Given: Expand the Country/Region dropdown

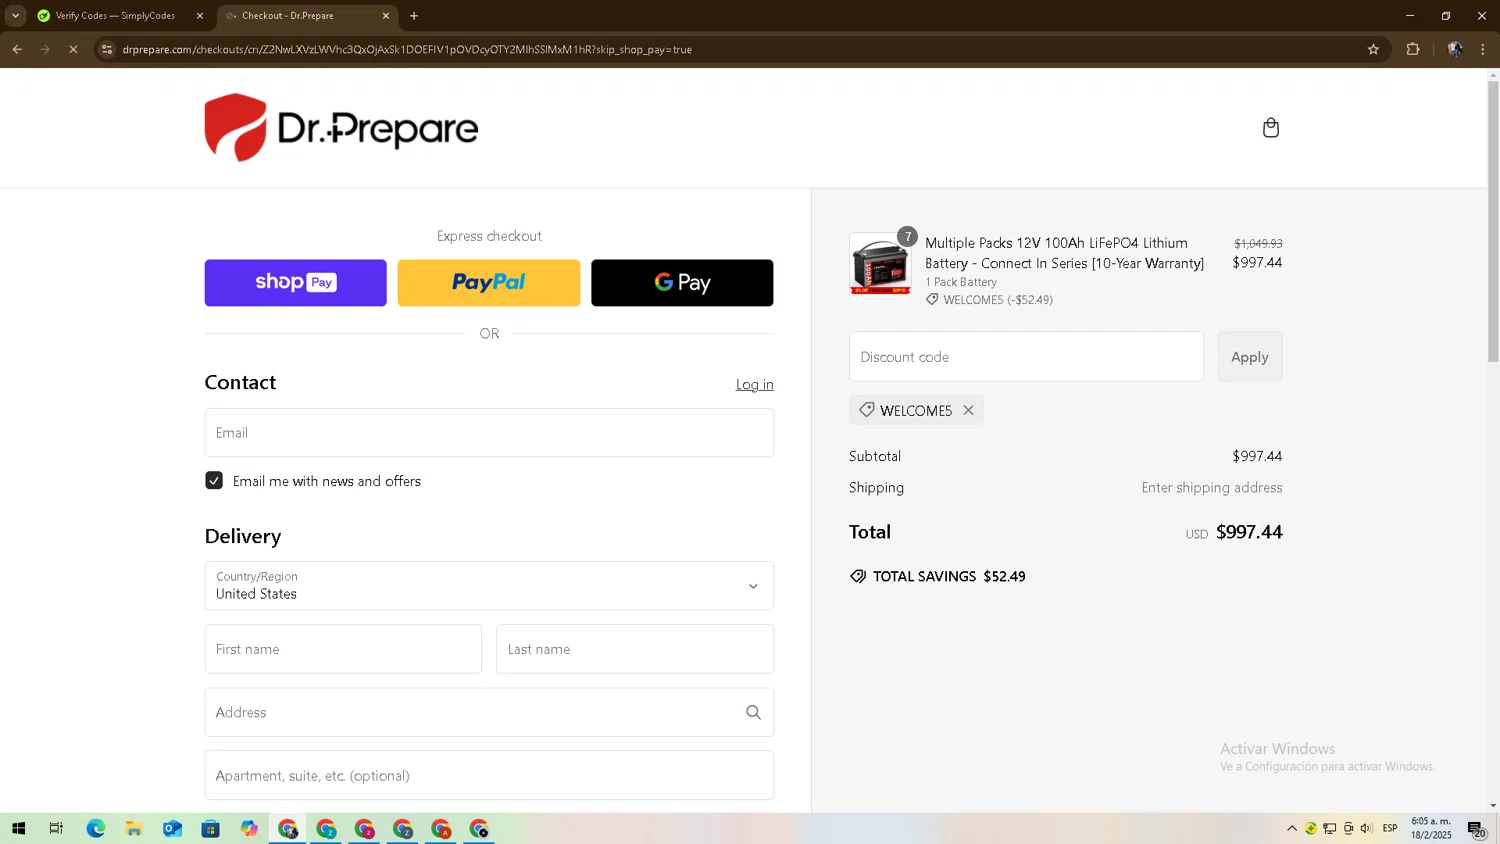Looking at the screenshot, I should click(x=489, y=586).
